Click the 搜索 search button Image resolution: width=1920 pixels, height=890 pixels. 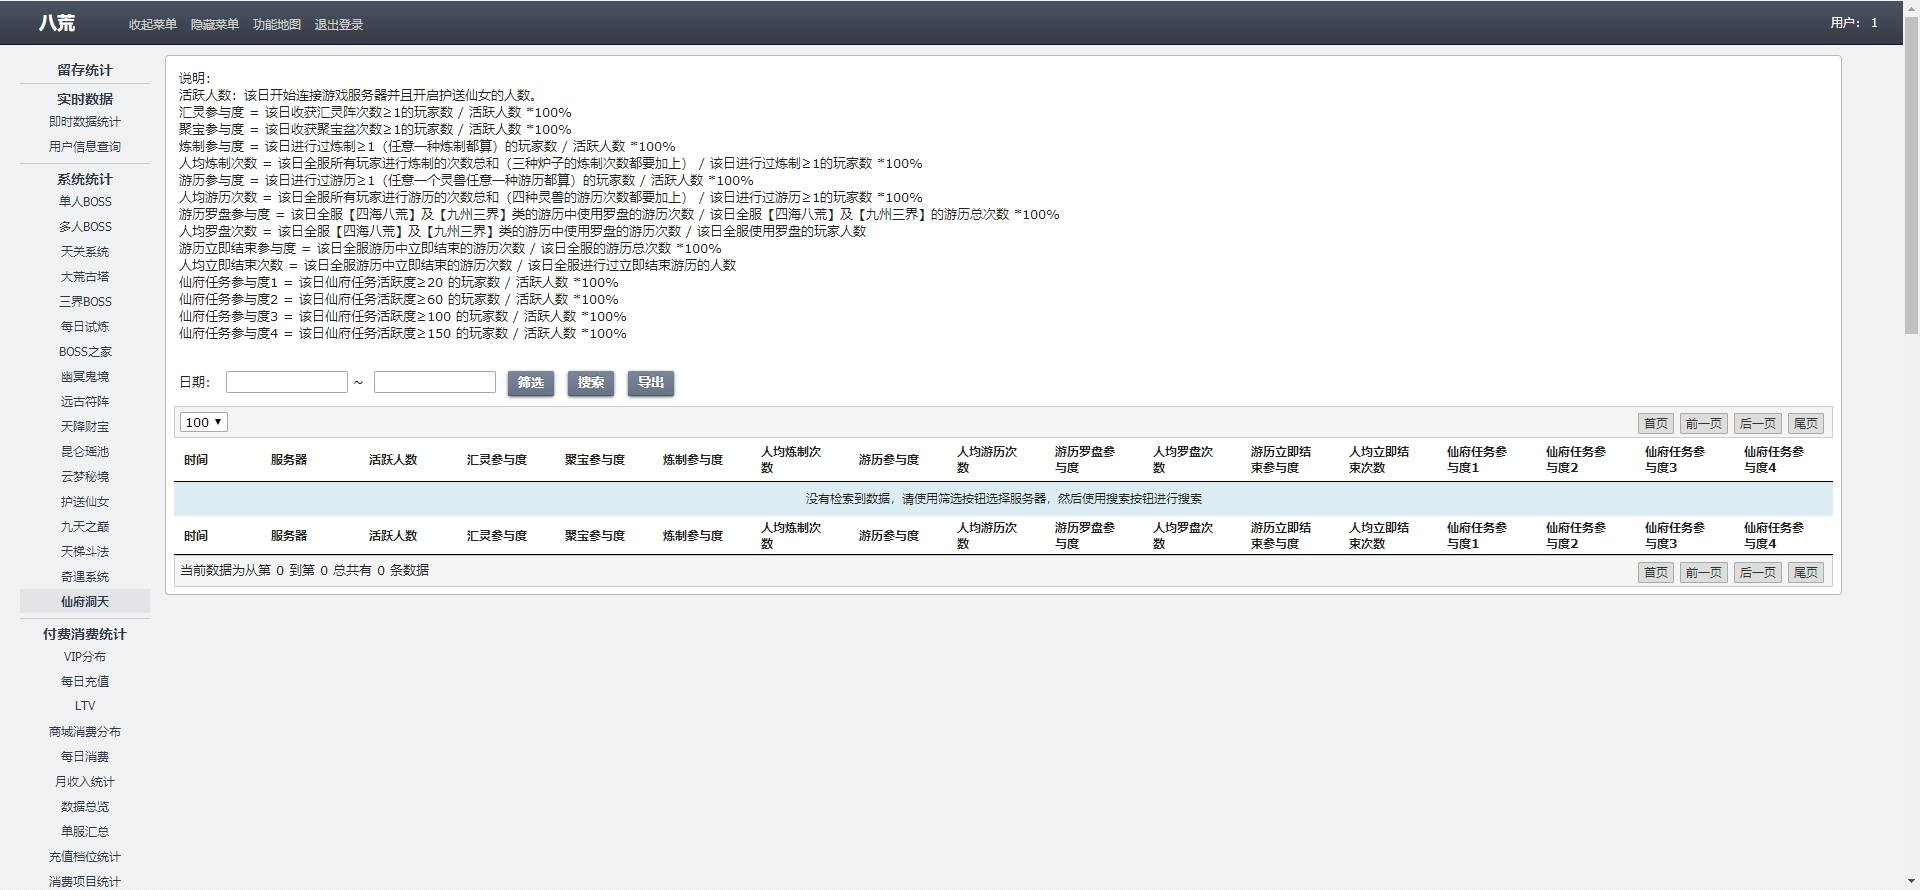click(591, 383)
